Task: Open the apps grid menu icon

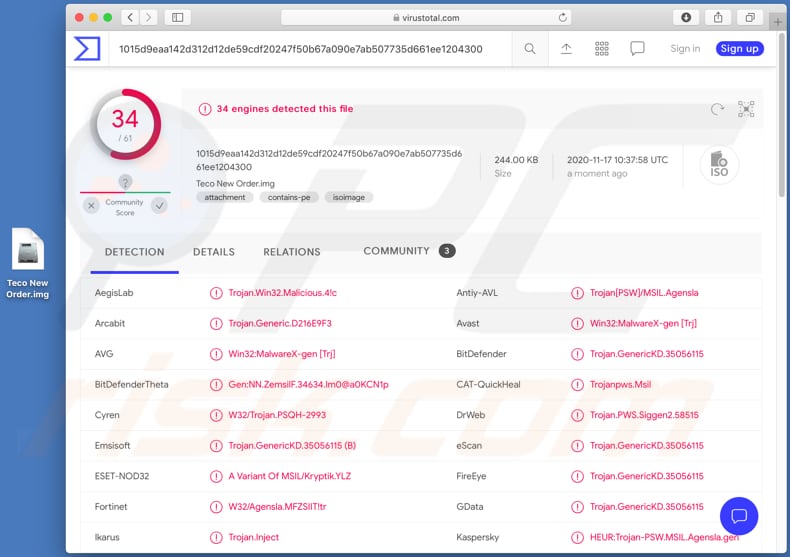Action: tap(602, 49)
